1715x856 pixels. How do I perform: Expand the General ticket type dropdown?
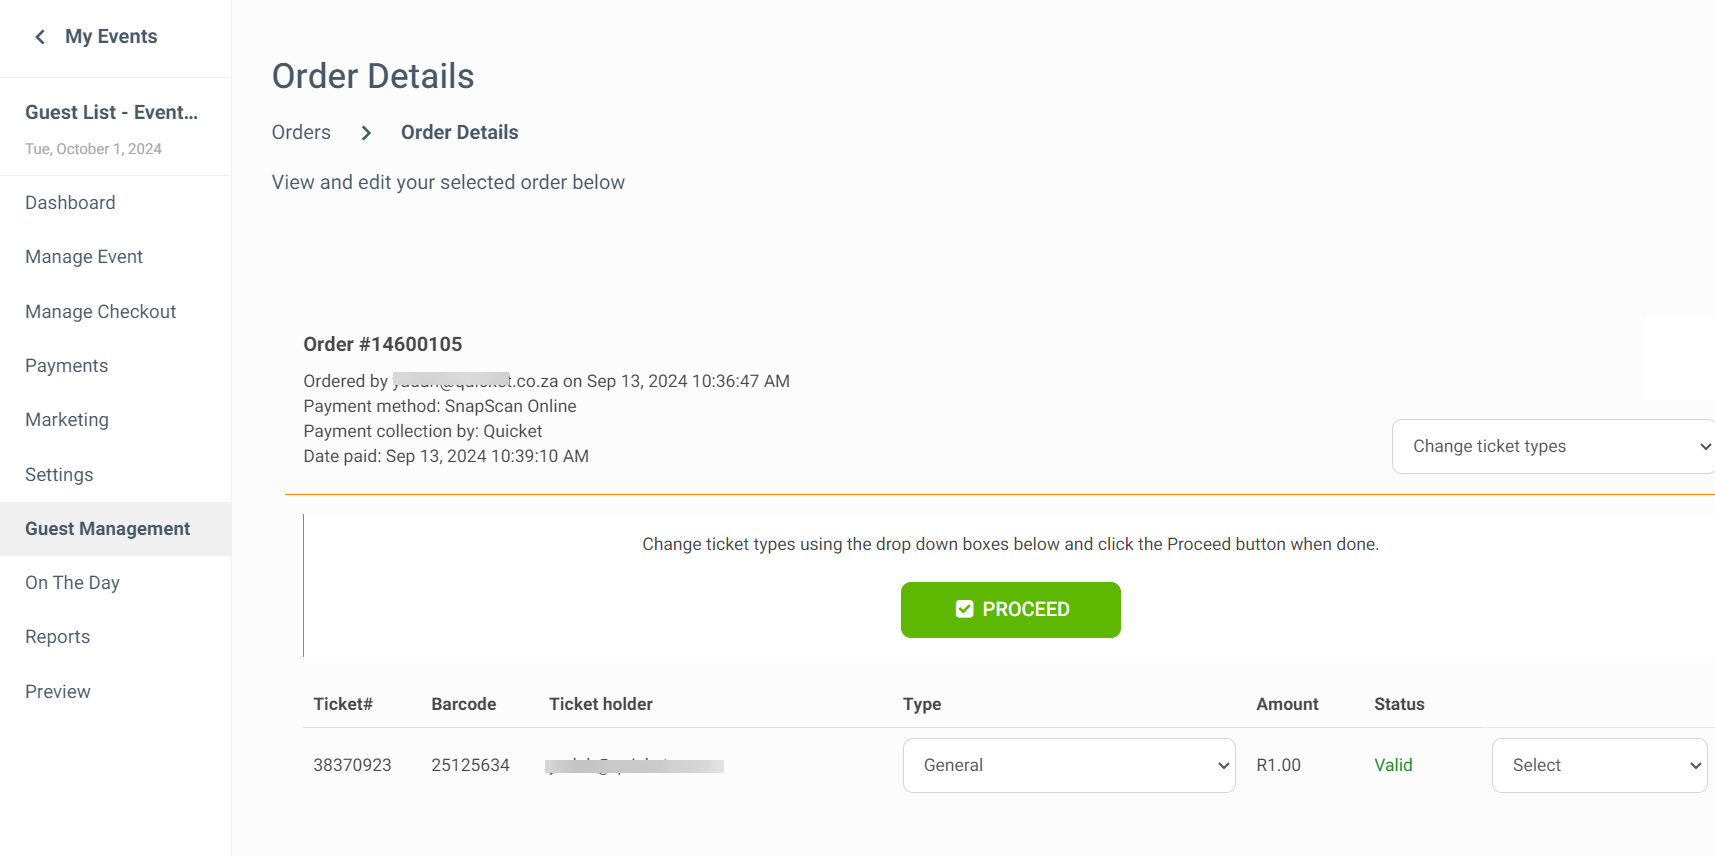(x=1069, y=765)
